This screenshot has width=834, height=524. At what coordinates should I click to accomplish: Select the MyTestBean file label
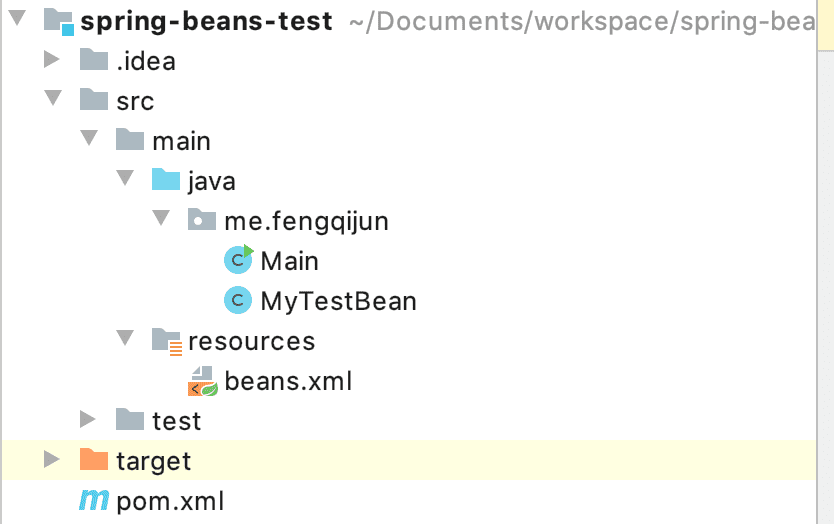coord(338,301)
